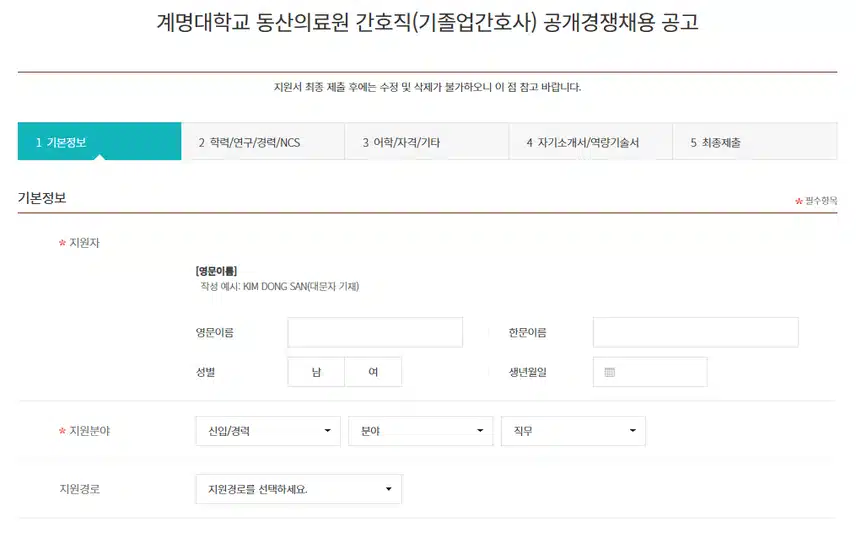The width and height of the screenshot is (856, 538).
Task: Open the 신입/경력 dropdown
Action: 268,431
